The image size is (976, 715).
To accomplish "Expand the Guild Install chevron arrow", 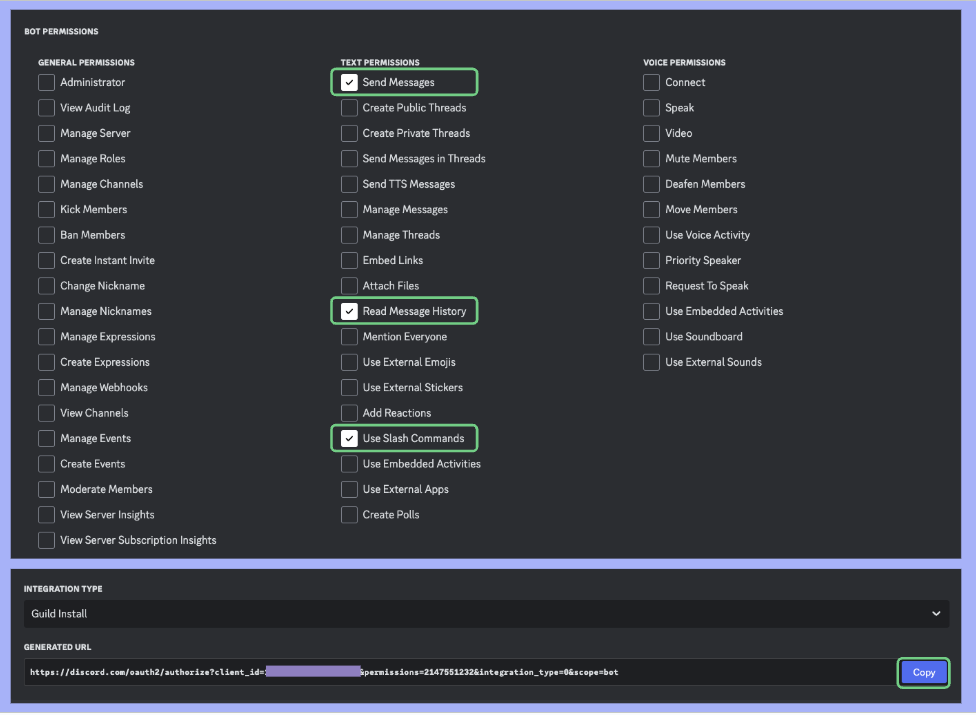I will pos(936,614).
